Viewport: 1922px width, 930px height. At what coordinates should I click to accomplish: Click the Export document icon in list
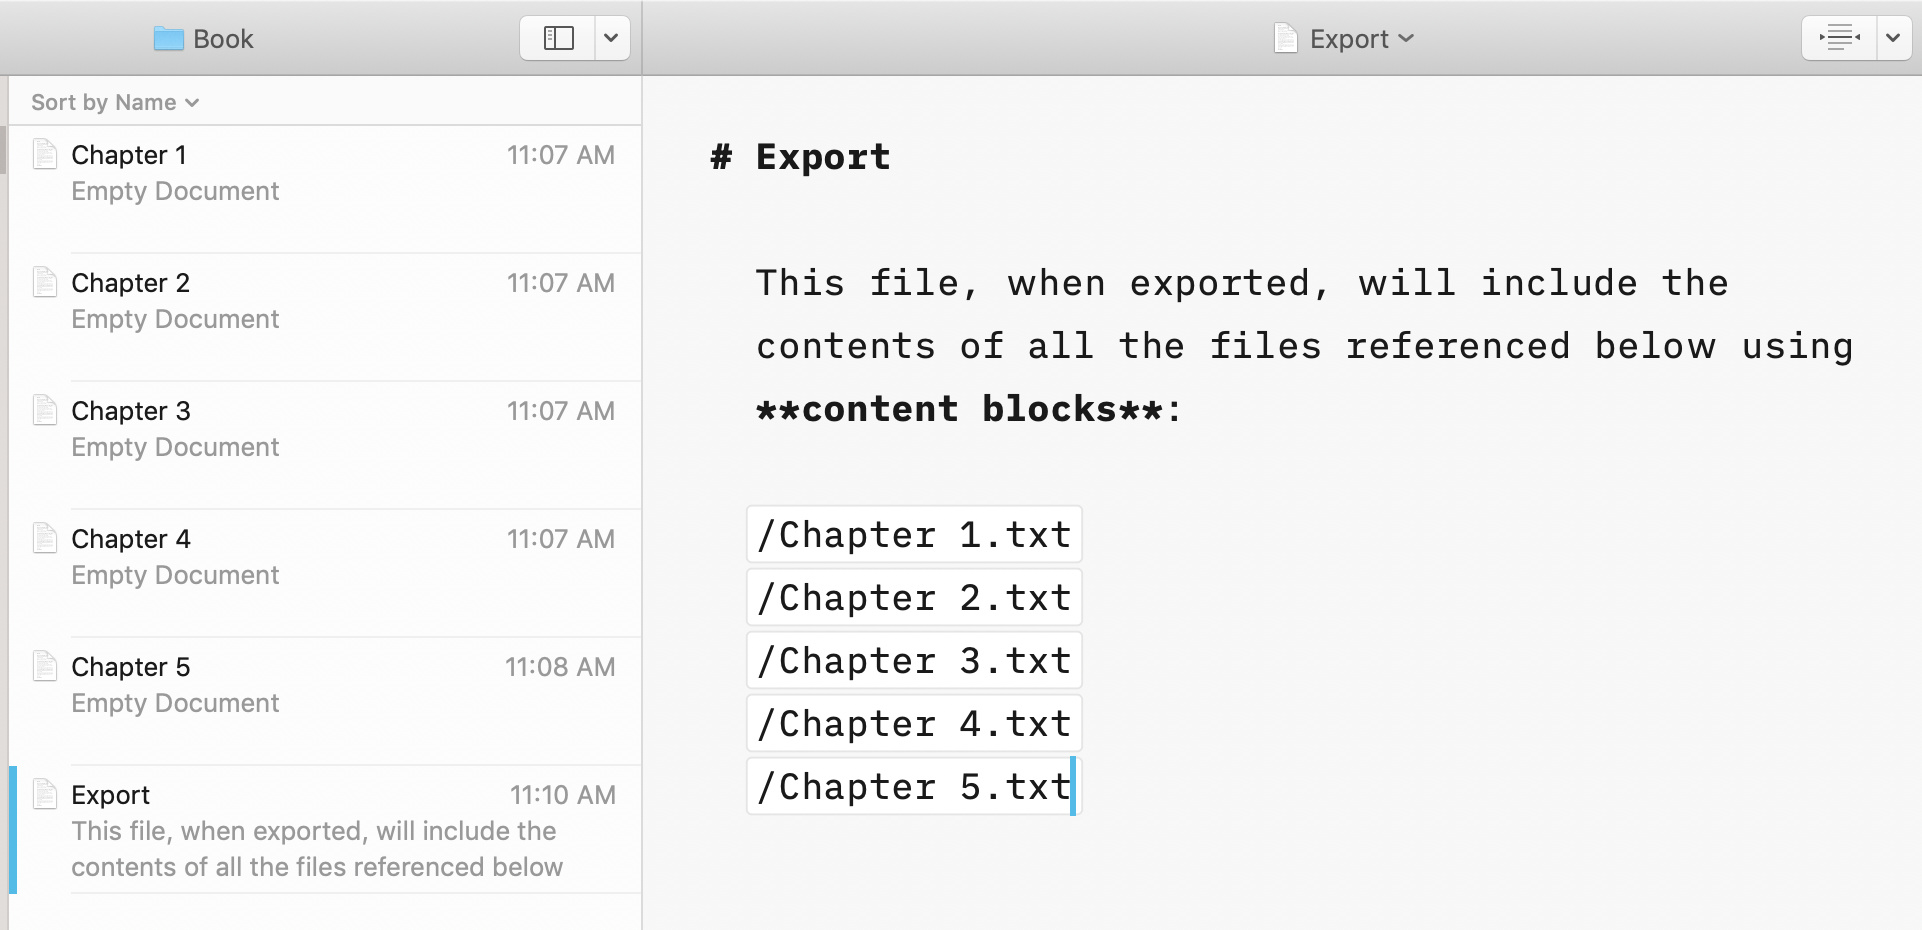point(45,795)
